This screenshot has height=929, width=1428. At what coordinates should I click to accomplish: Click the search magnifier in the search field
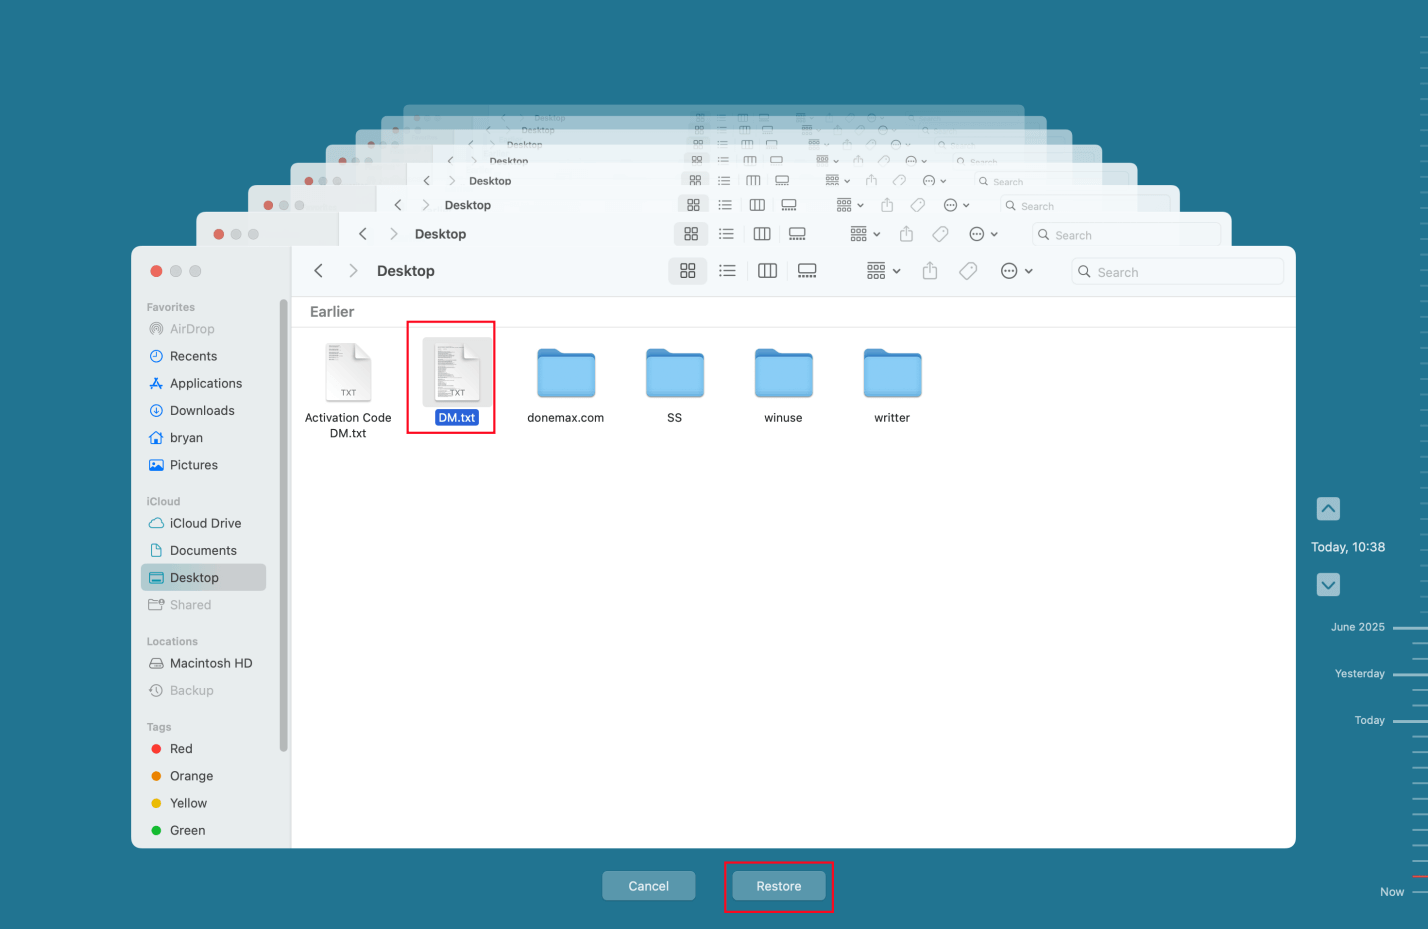click(1084, 271)
